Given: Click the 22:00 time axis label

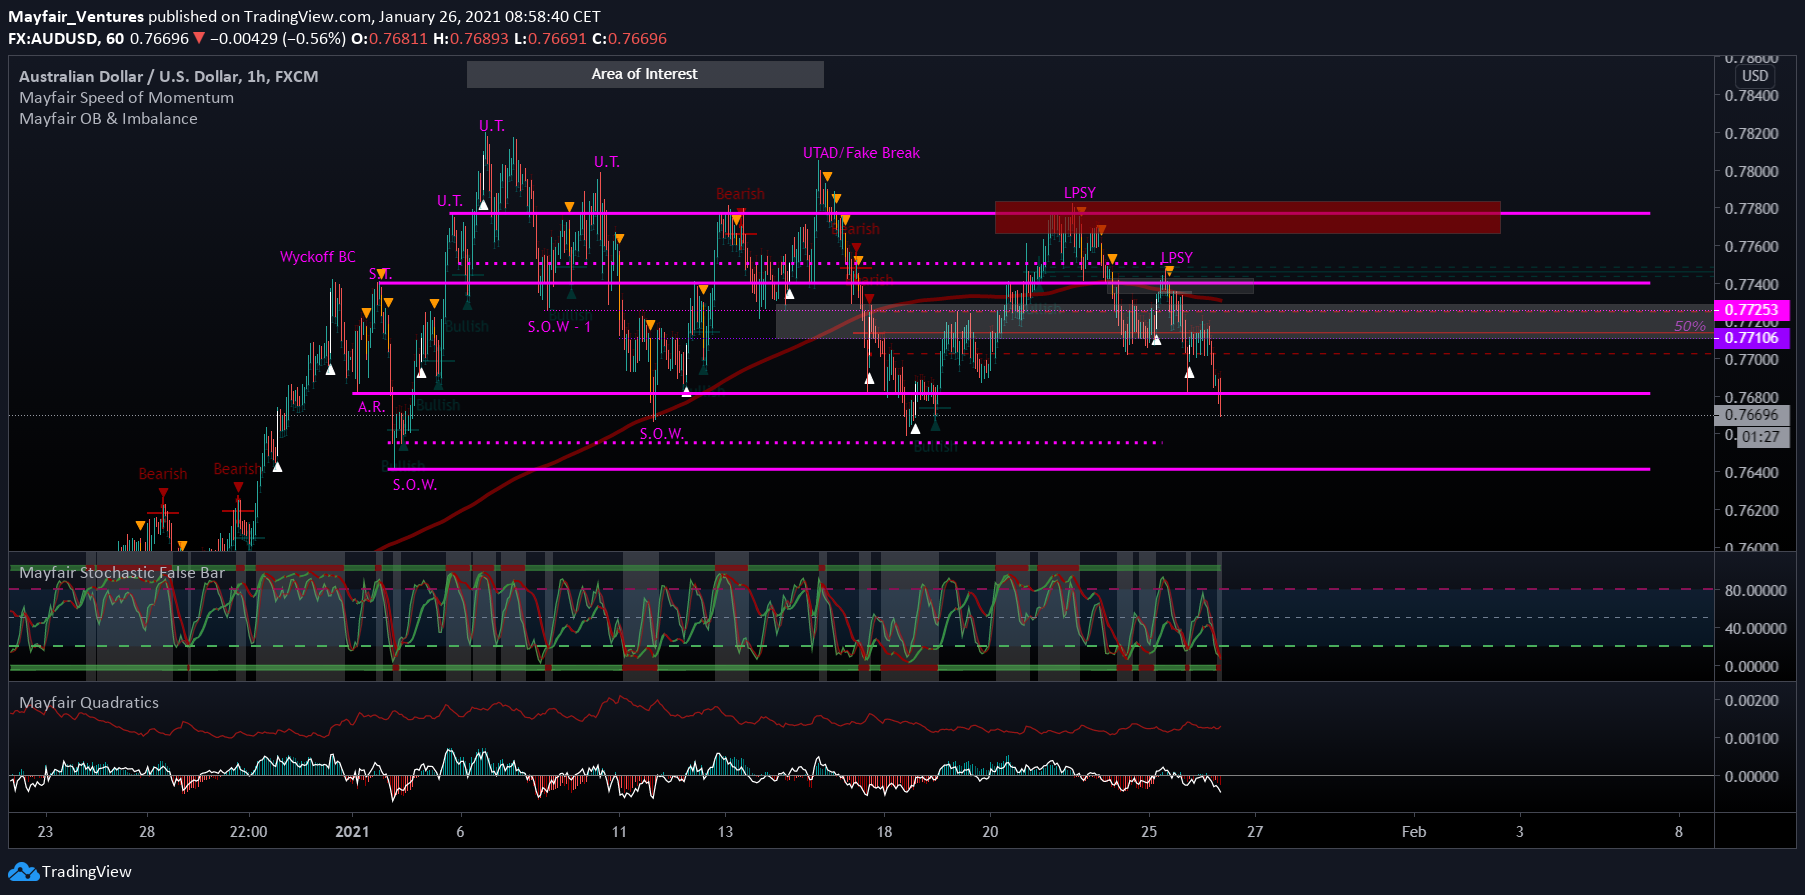Looking at the screenshot, I should [248, 832].
